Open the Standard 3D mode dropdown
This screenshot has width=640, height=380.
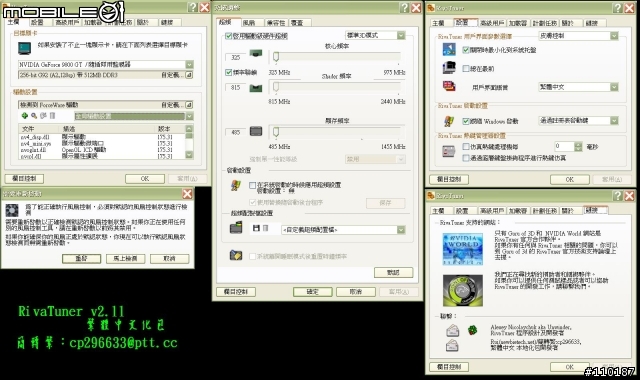point(401,36)
